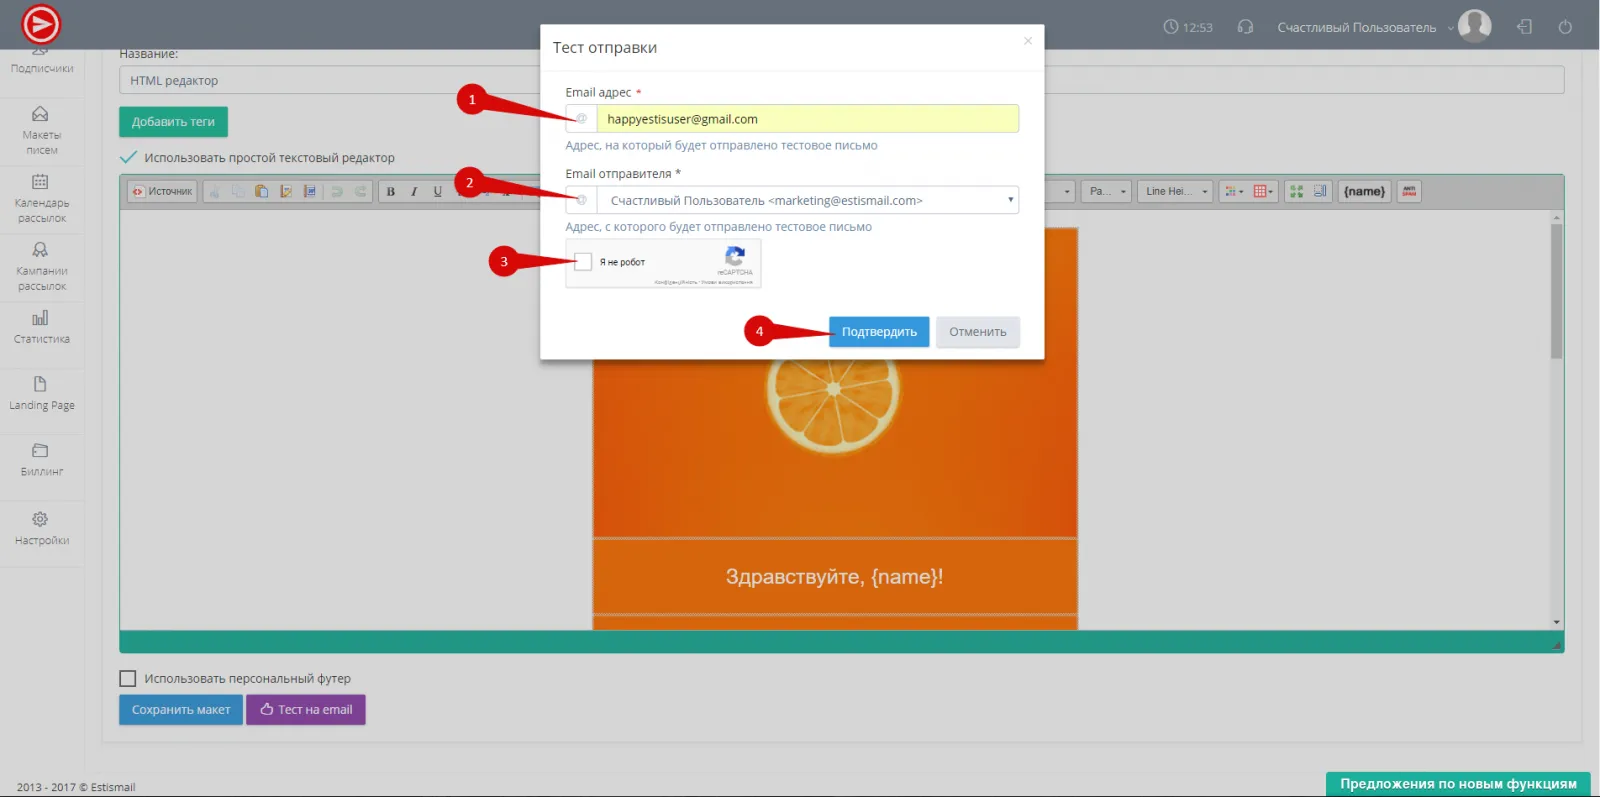Click the Источник source toolbar button
Screen dimensions: 1600x797
pos(162,191)
